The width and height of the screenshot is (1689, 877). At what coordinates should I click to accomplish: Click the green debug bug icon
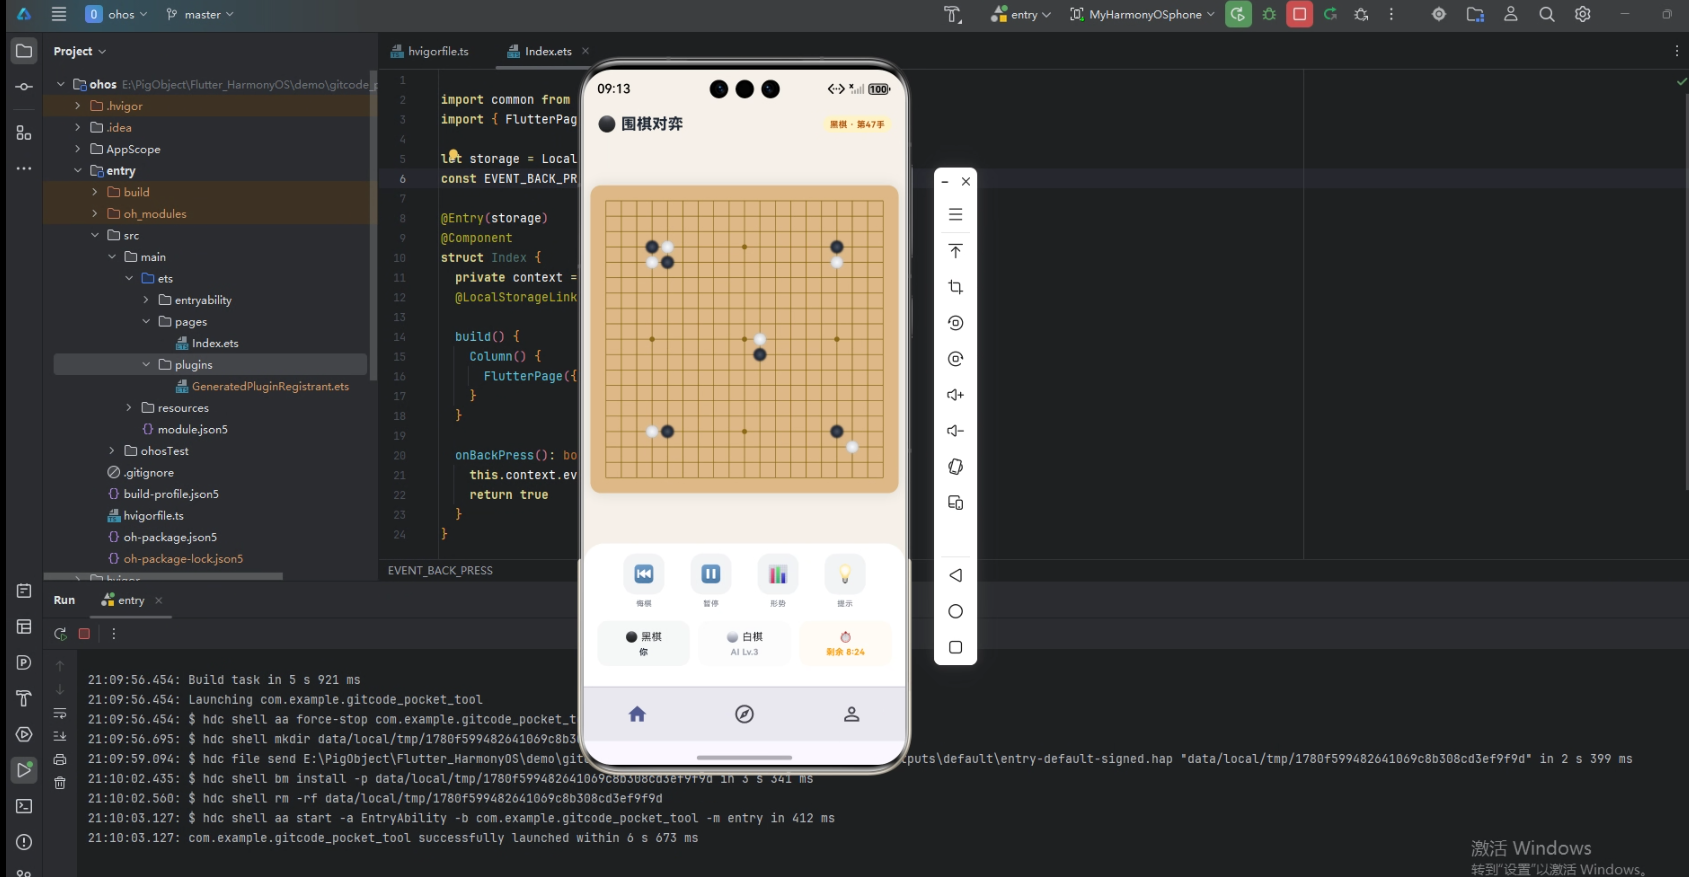point(1269,14)
